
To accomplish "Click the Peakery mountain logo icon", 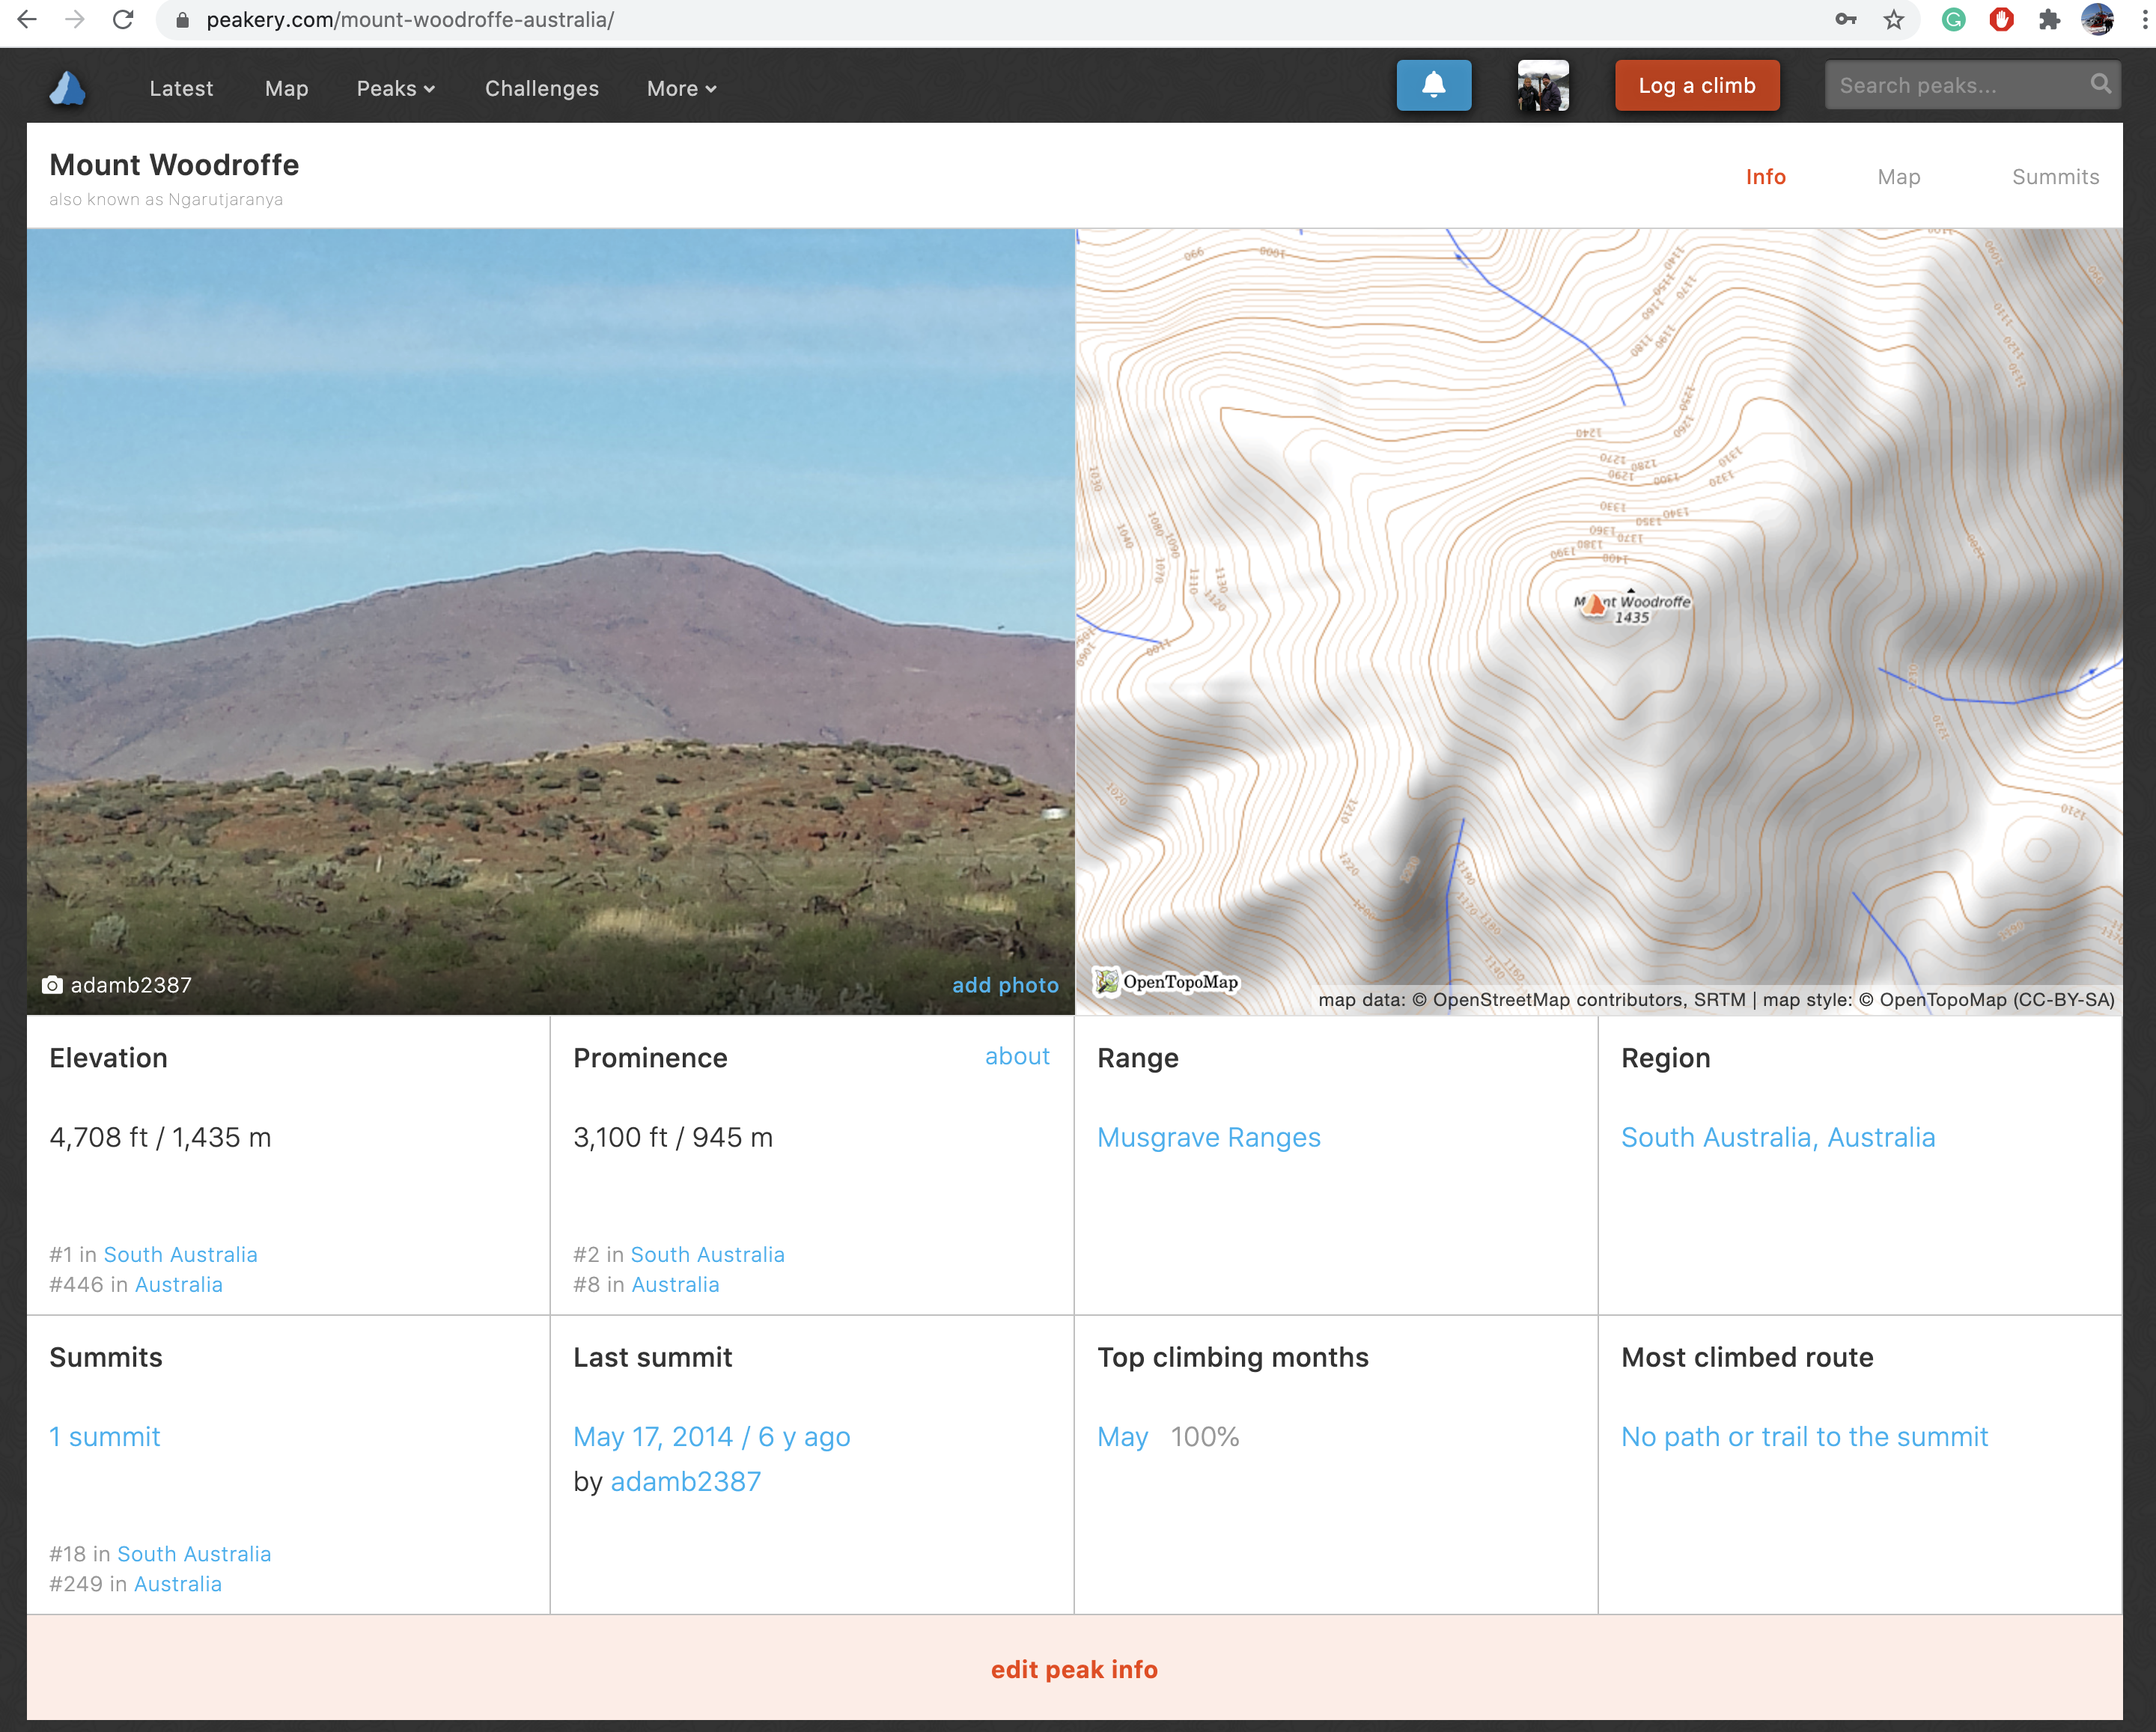I will coord(67,88).
